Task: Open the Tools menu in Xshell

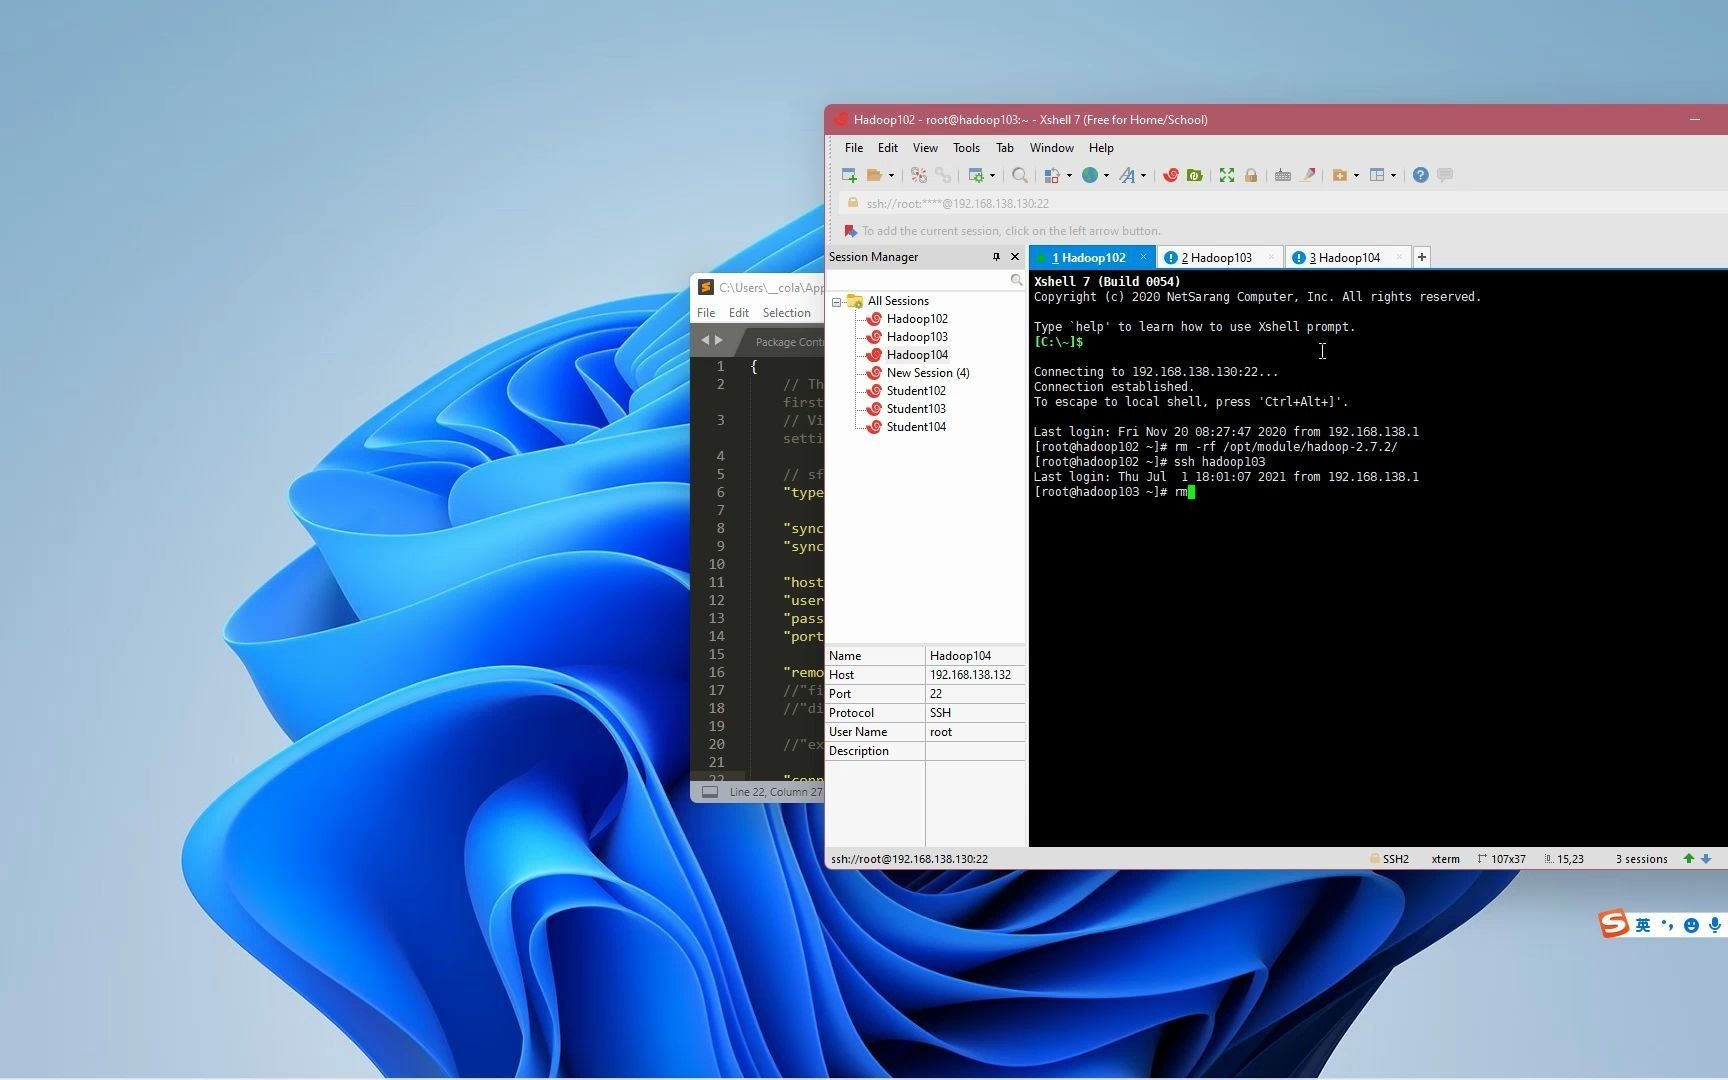Action: tap(966, 148)
